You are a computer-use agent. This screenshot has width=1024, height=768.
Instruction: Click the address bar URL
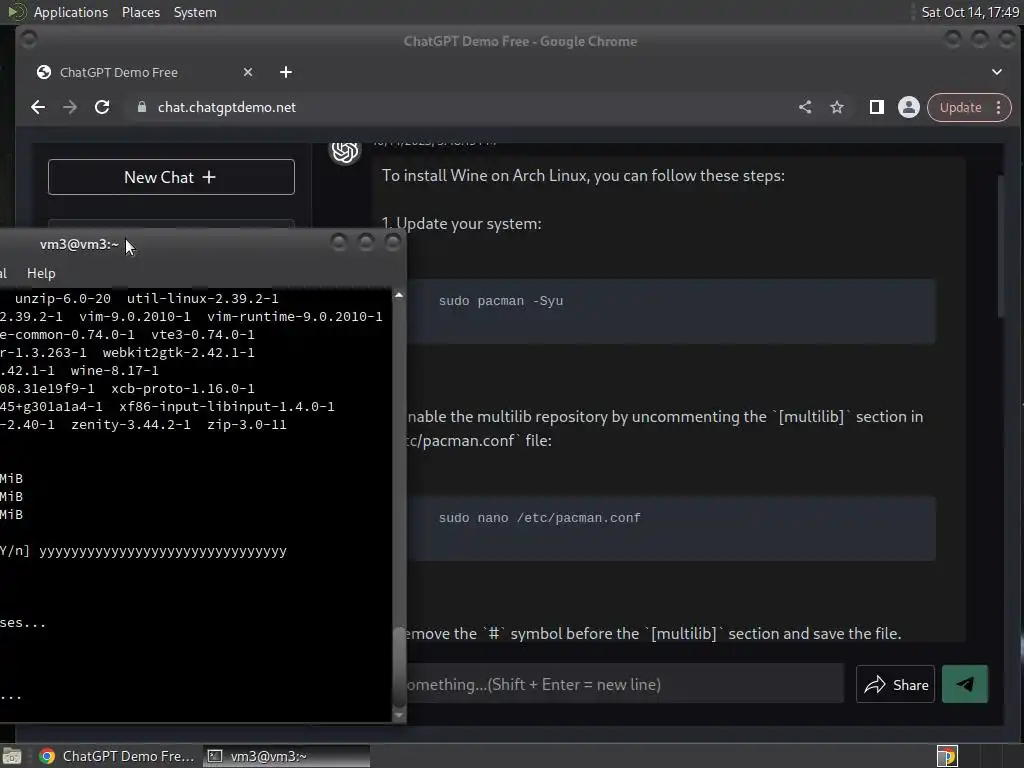coord(227,107)
